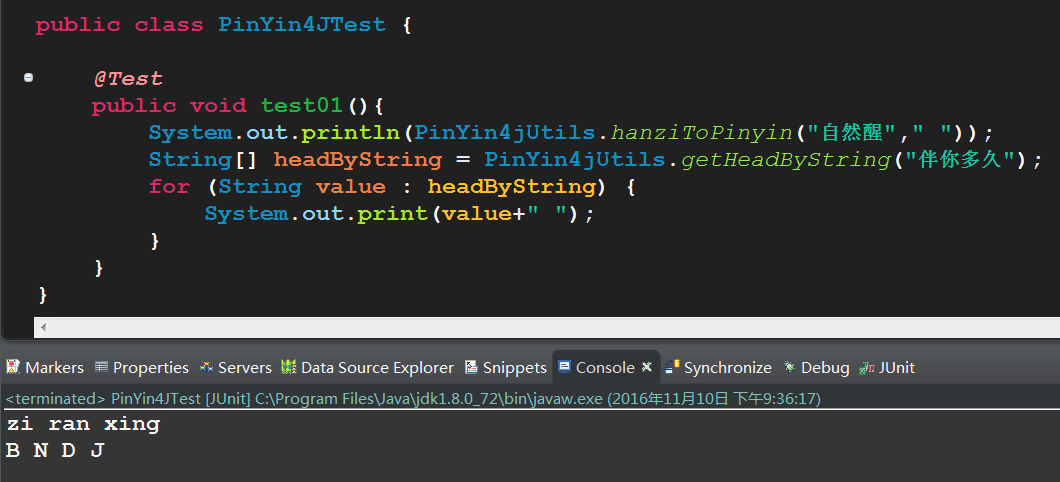Click the @Test annotation in the editor
The image size is (1060, 482).
pos(128,78)
